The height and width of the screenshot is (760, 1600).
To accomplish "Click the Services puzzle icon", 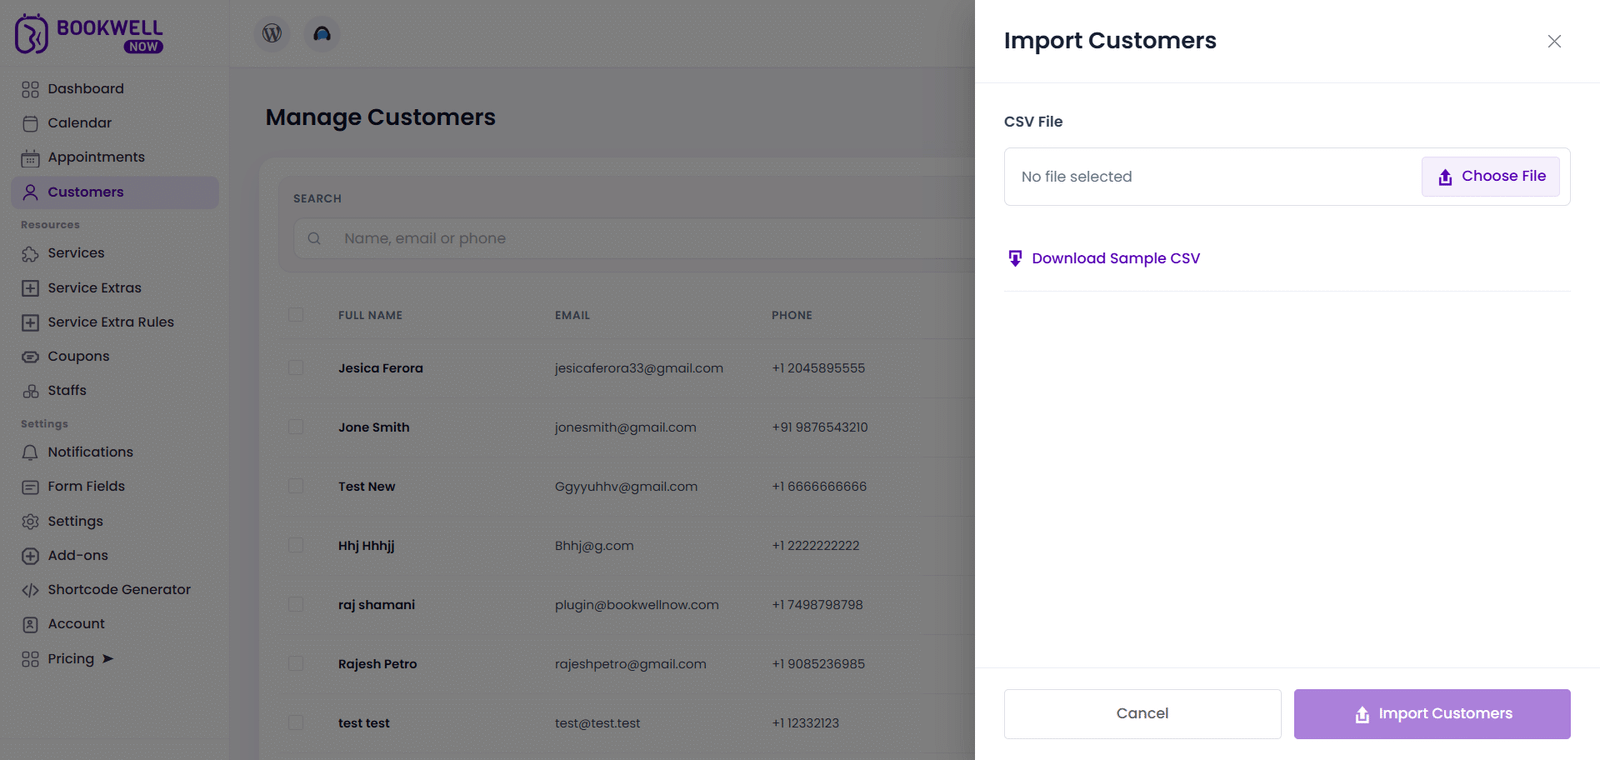I will tap(30, 254).
